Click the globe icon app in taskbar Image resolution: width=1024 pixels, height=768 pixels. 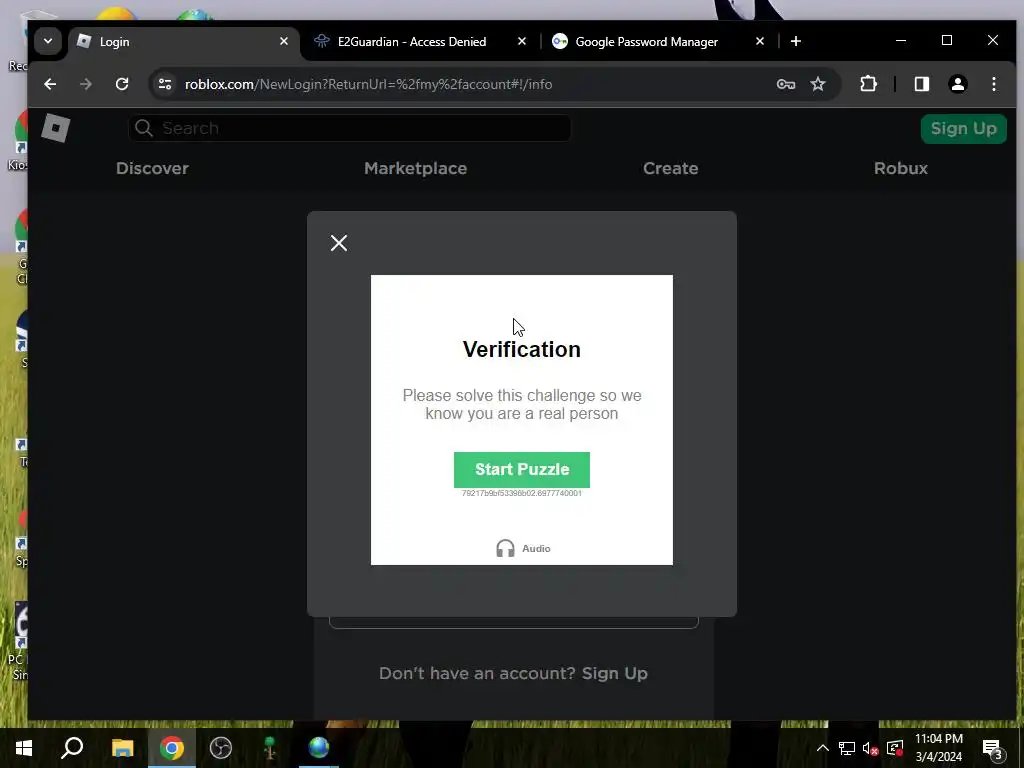tap(319, 748)
